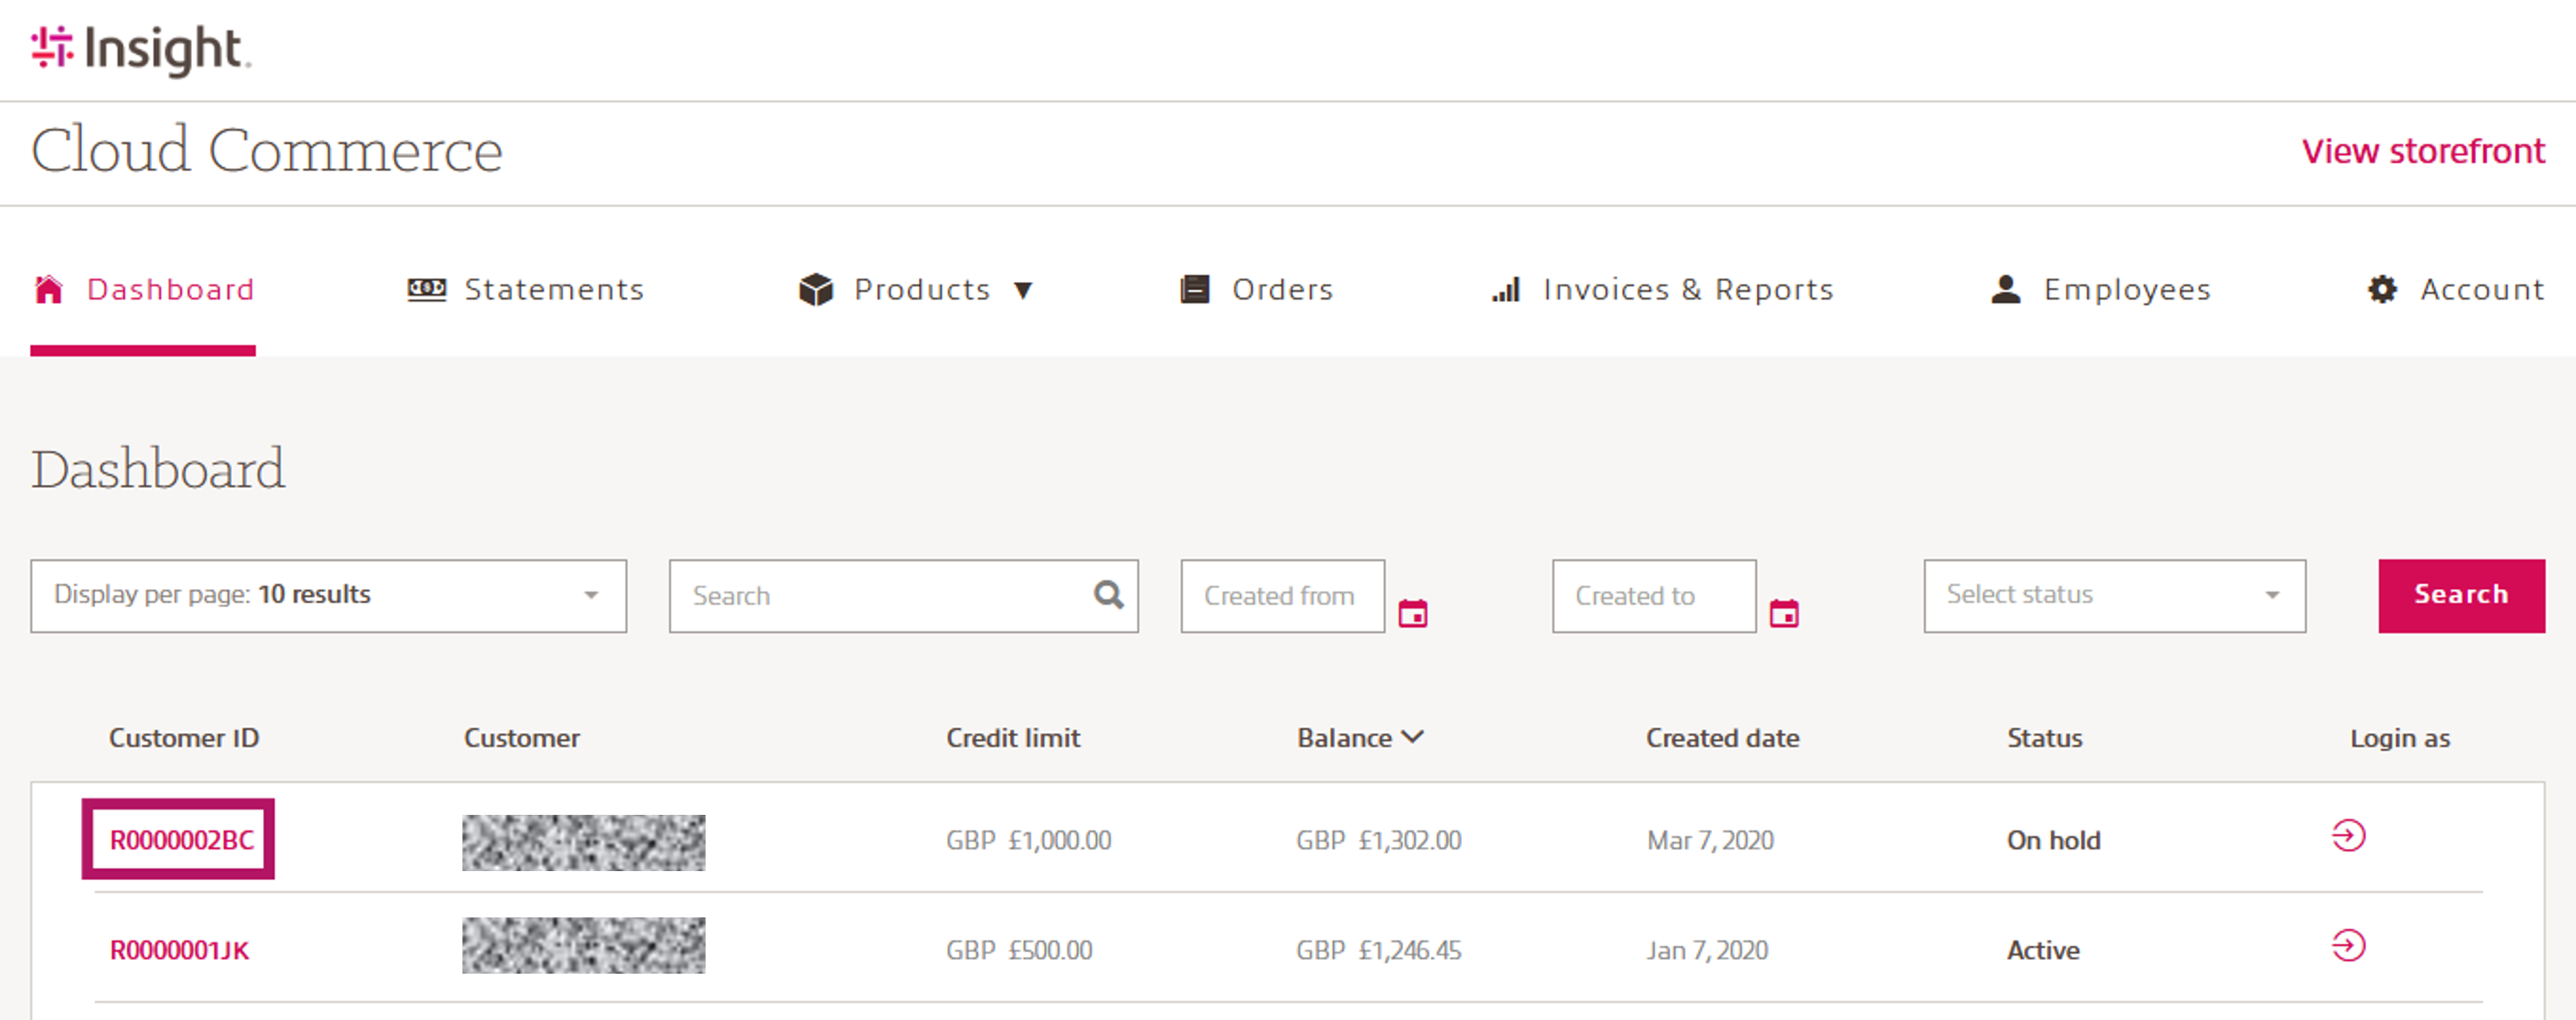This screenshot has width=2576, height=1020.
Task: Click the Dashboard home icon
Action: click(48, 289)
